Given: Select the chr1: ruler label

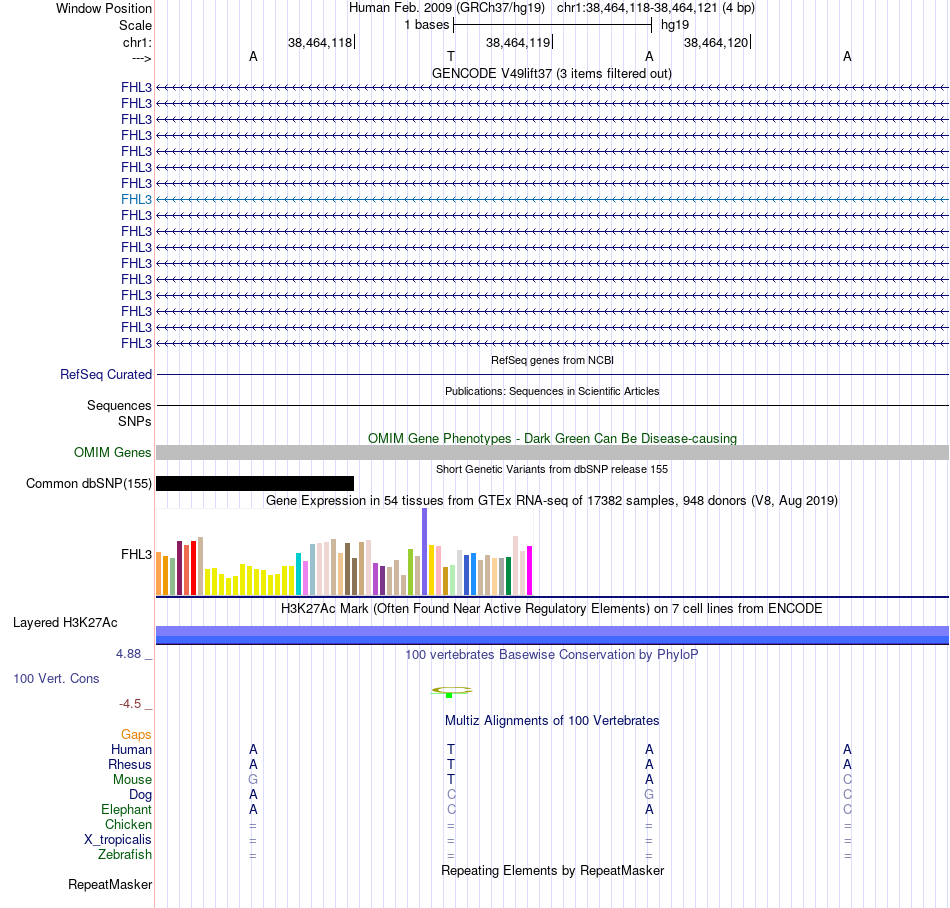Looking at the screenshot, I should (x=137, y=42).
